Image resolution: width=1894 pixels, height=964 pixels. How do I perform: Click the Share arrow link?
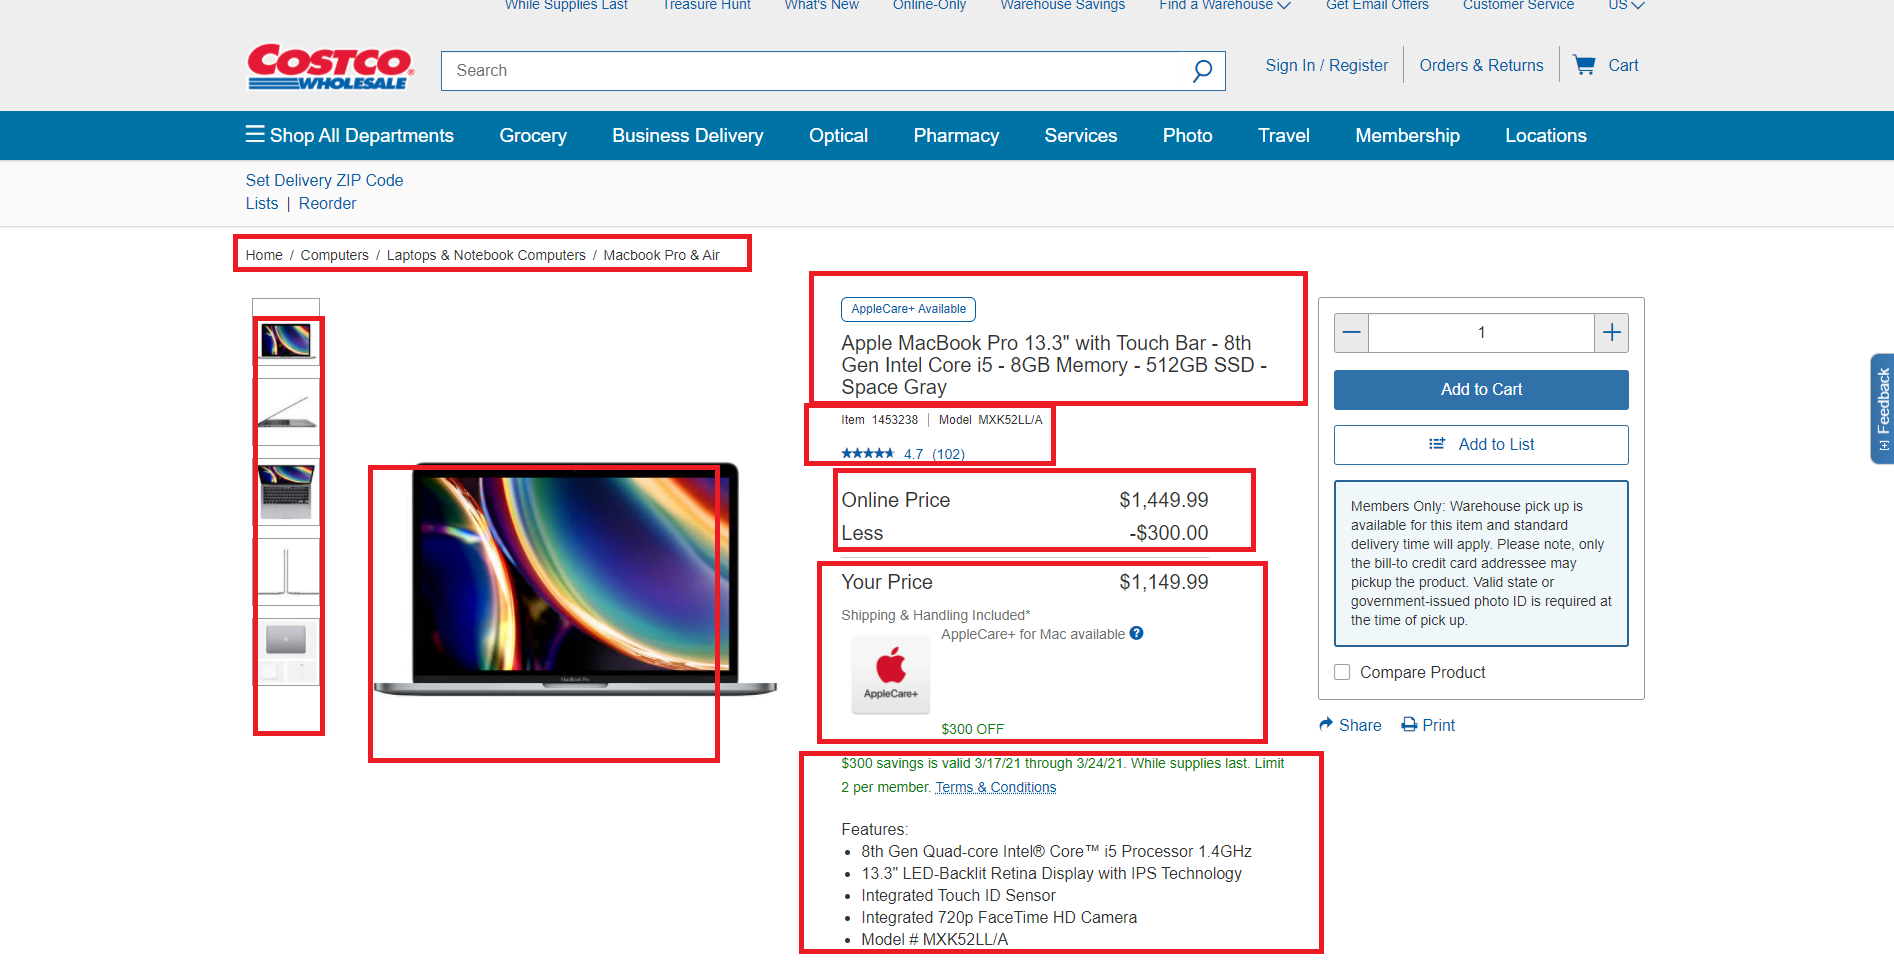coord(1350,725)
